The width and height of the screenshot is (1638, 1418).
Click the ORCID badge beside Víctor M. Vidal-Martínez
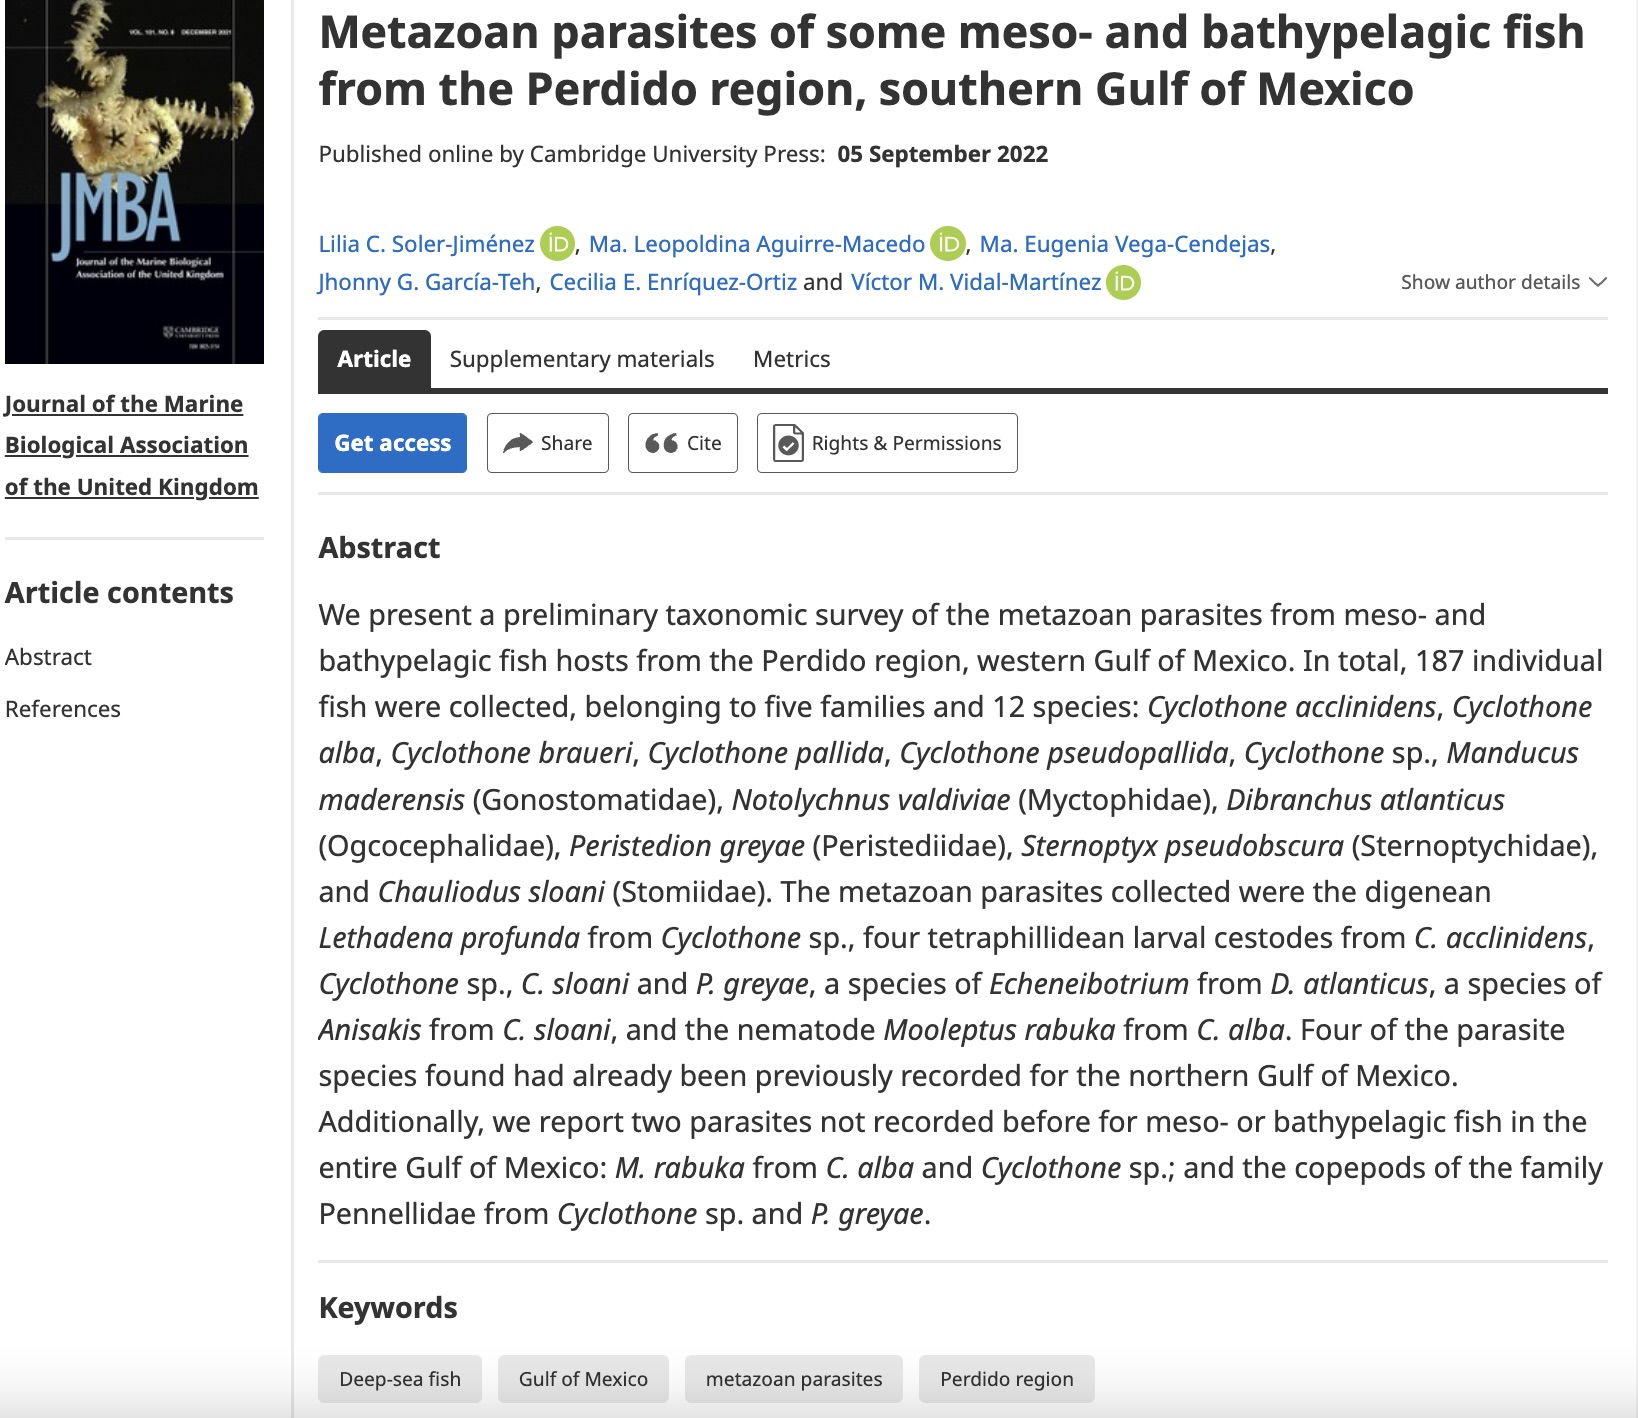pos(1123,282)
